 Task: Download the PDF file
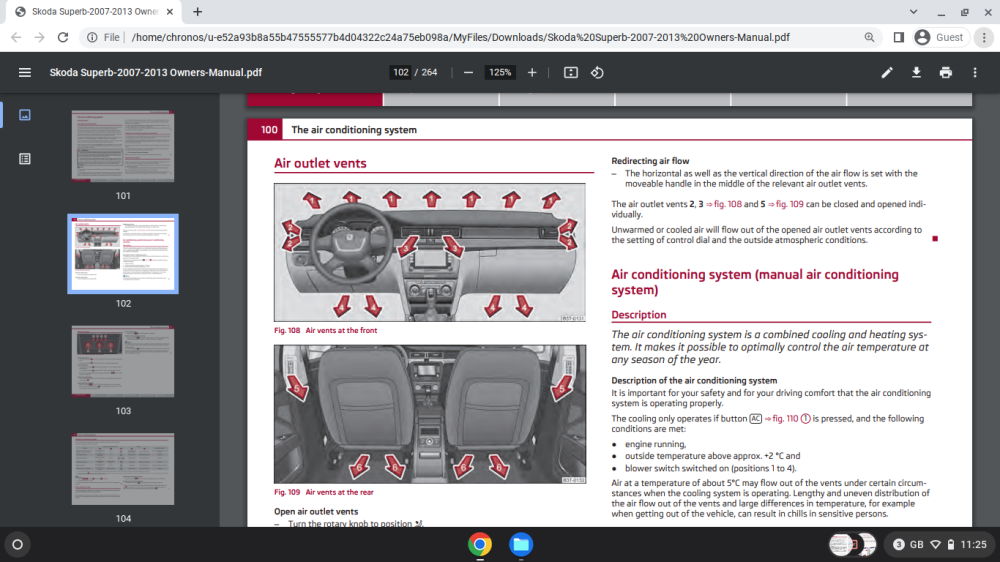916,73
